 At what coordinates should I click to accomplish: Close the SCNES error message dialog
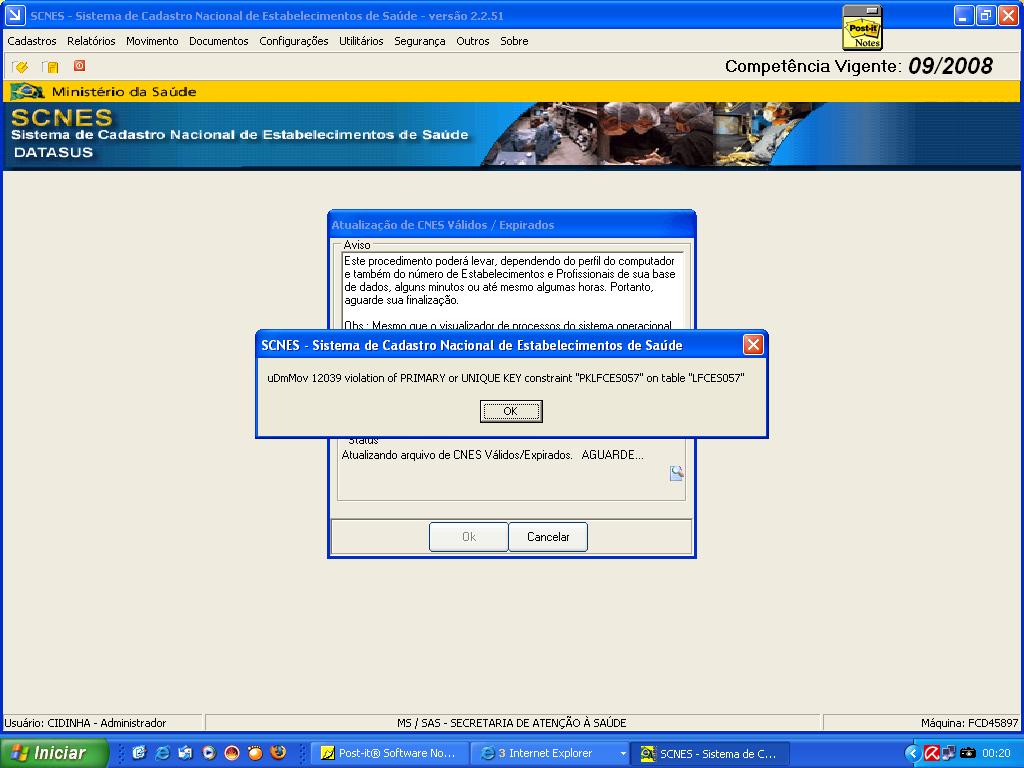[x=754, y=345]
